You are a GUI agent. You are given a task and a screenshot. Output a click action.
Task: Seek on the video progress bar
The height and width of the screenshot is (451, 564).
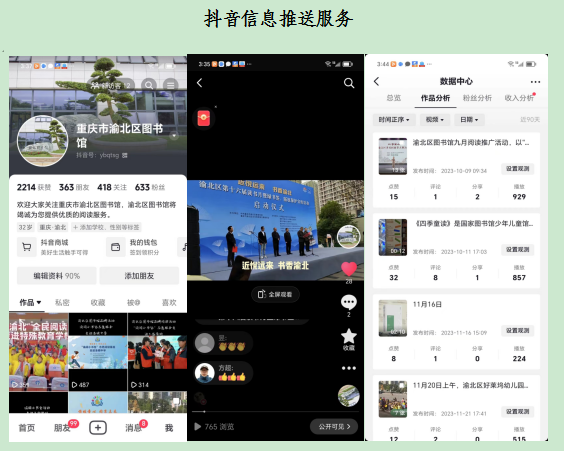pyautogui.click(x=275, y=411)
